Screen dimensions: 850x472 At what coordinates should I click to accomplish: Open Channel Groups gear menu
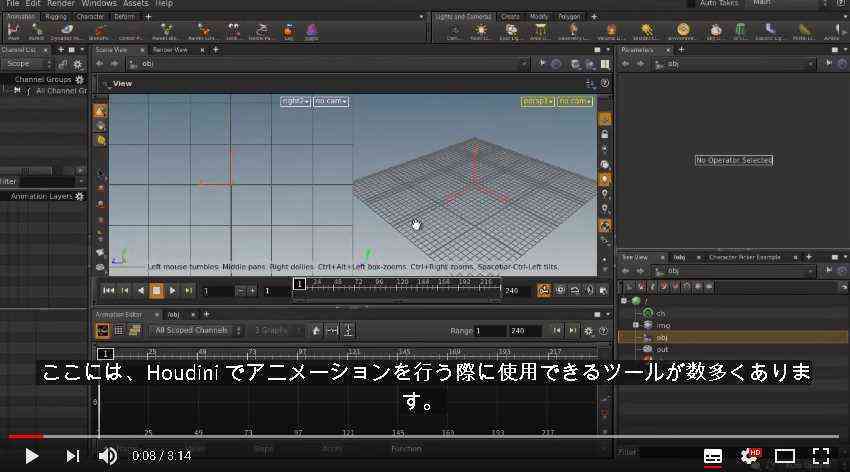[x=80, y=79]
